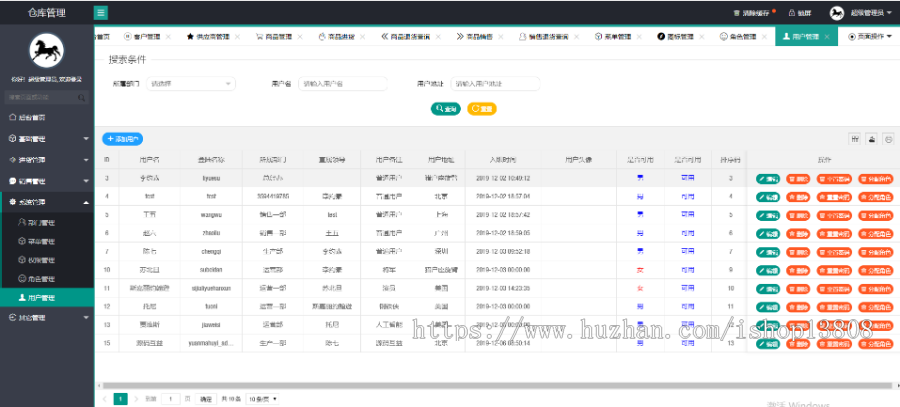The width and height of the screenshot is (900, 407).
Task: Click the 用户名 username input field
Action: (343, 84)
